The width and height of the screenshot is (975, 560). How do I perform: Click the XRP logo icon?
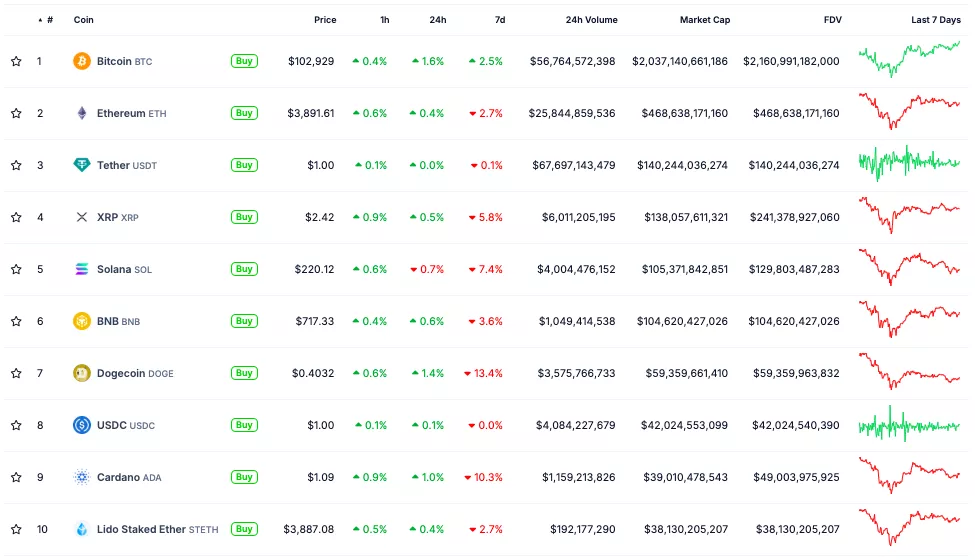click(x=82, y=217)
